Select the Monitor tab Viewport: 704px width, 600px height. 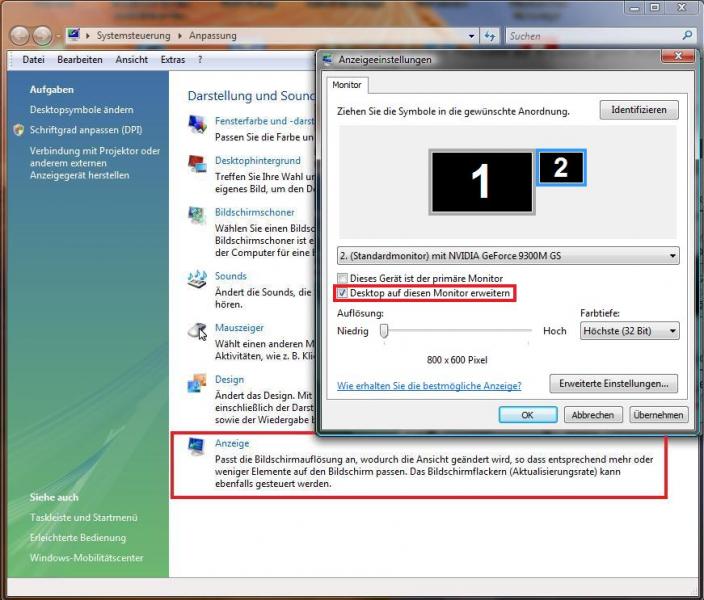347,85
